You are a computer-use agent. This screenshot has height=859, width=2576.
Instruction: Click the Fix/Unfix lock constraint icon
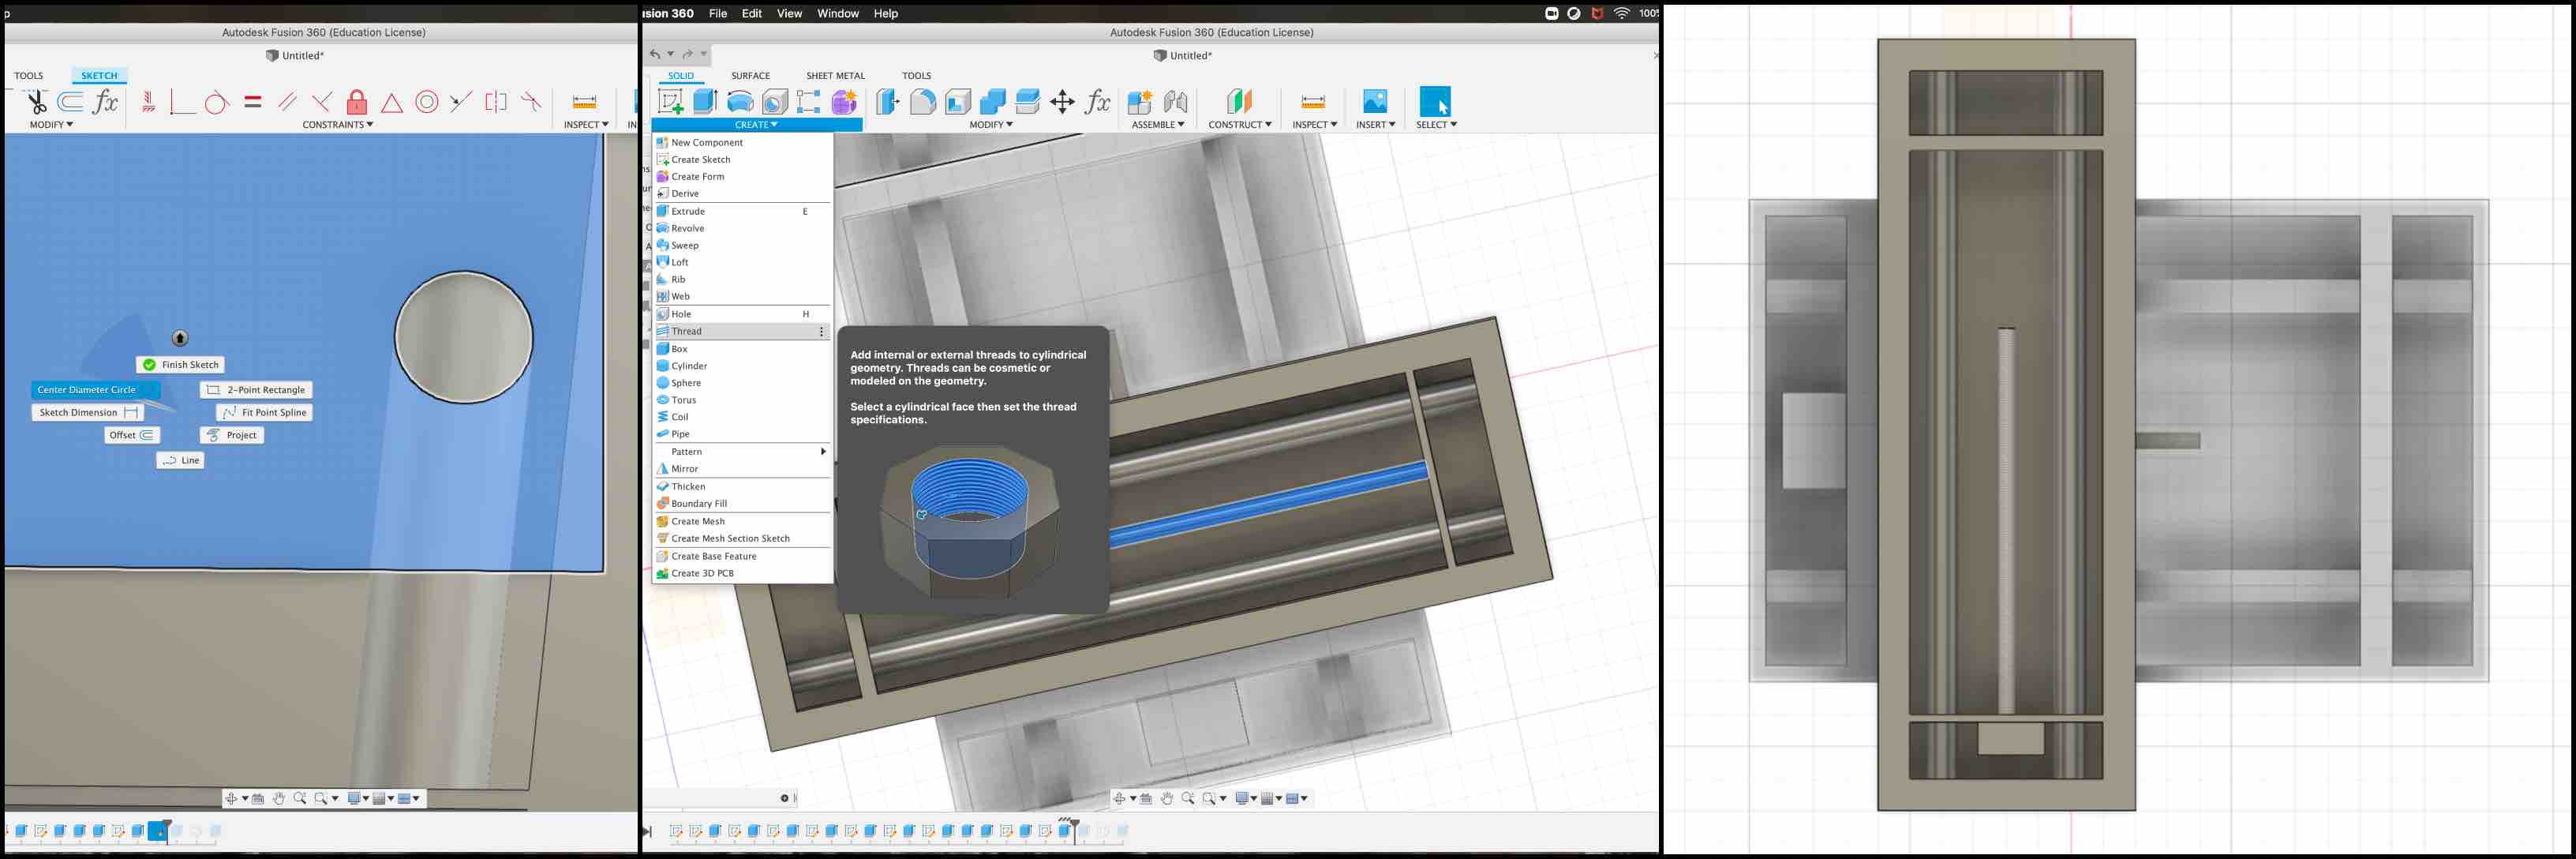pos(357,102)
